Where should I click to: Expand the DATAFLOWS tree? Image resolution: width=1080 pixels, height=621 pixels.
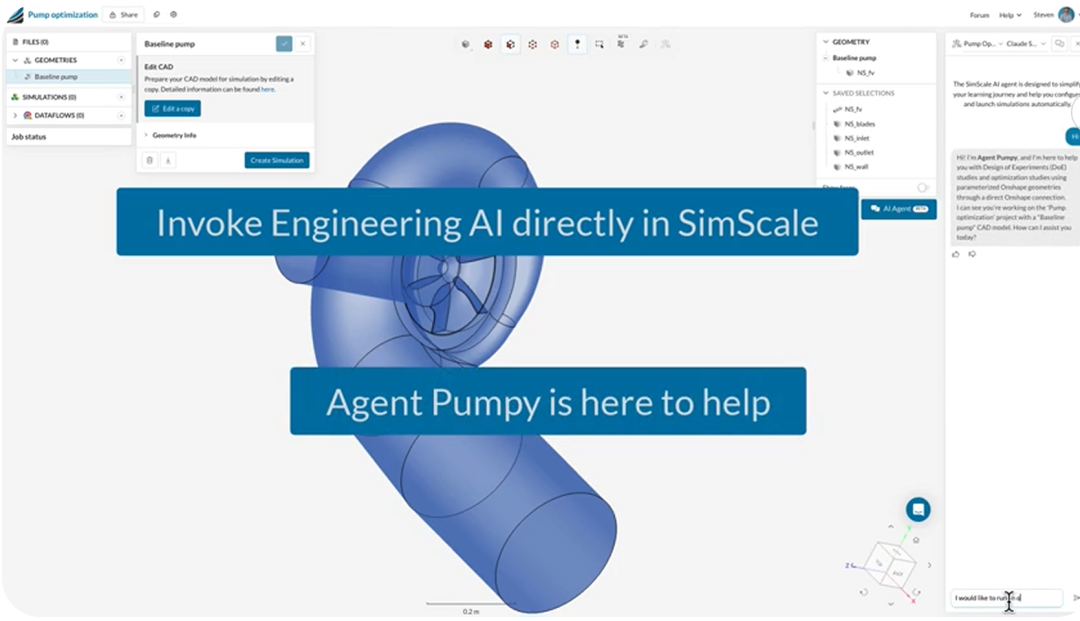(15, 116)
